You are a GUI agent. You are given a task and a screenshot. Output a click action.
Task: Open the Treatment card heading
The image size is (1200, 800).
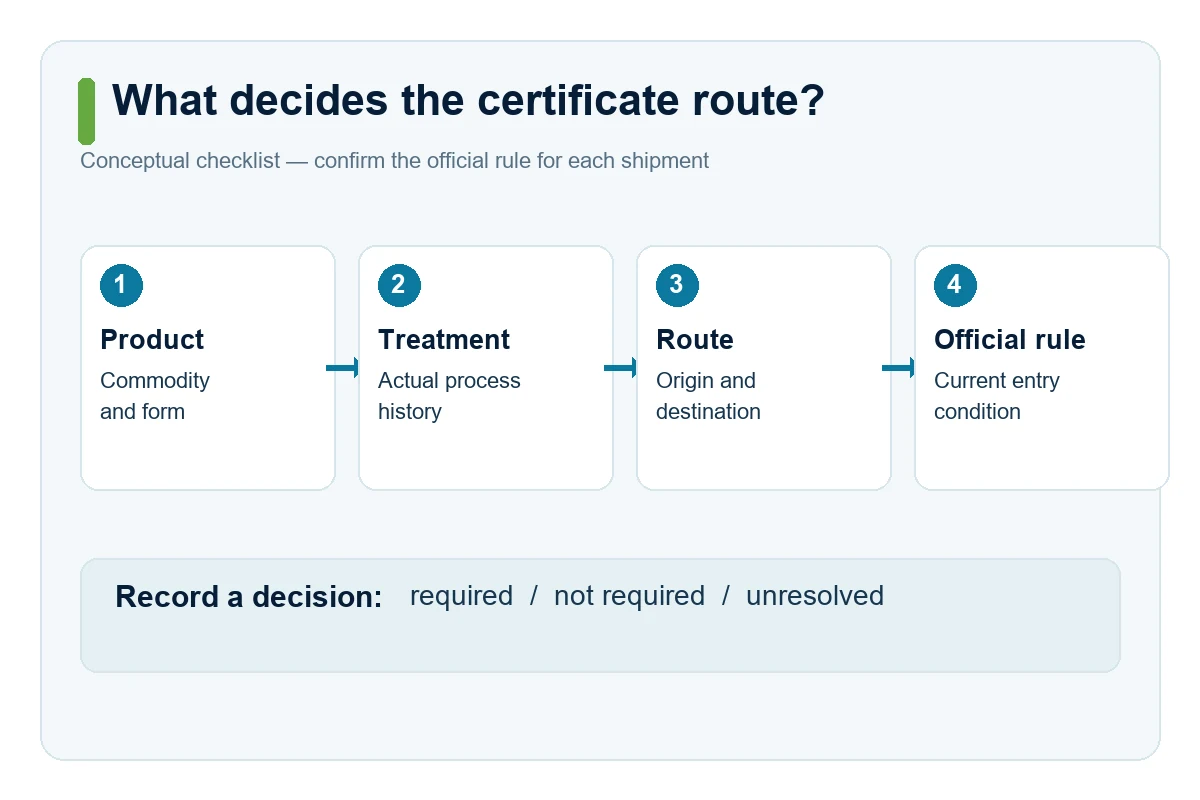tap(444, 340)
